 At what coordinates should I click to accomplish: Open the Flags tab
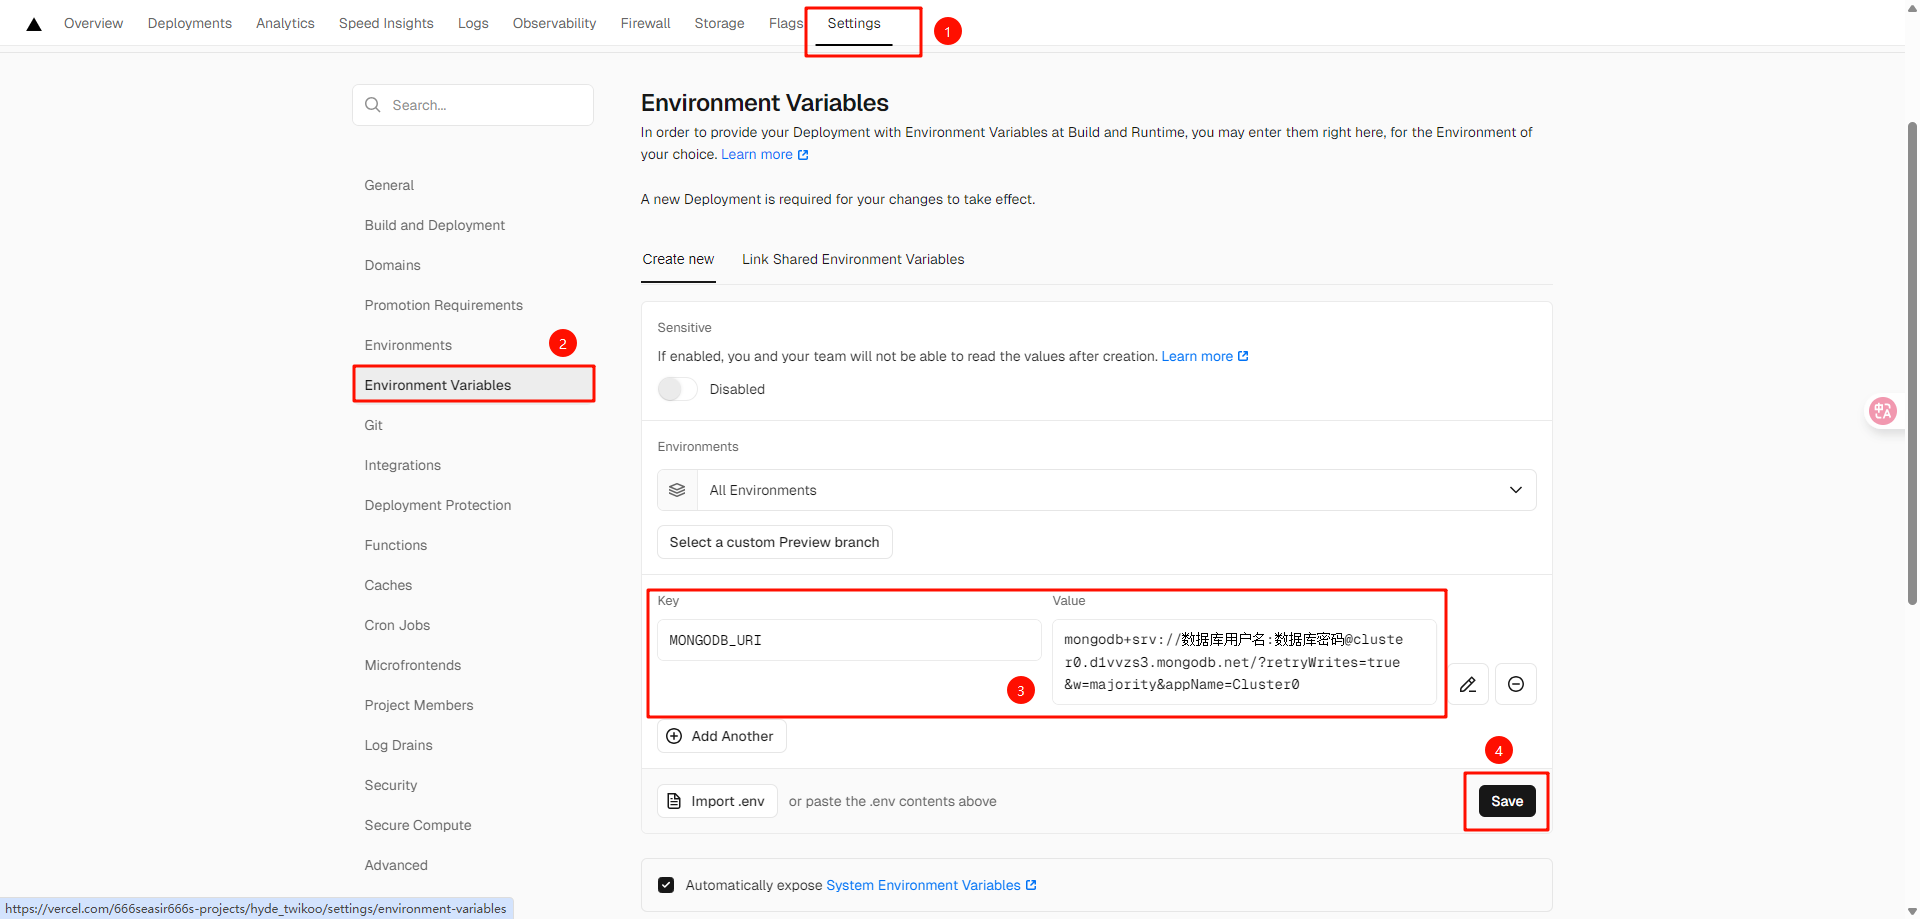pos(786,23)
